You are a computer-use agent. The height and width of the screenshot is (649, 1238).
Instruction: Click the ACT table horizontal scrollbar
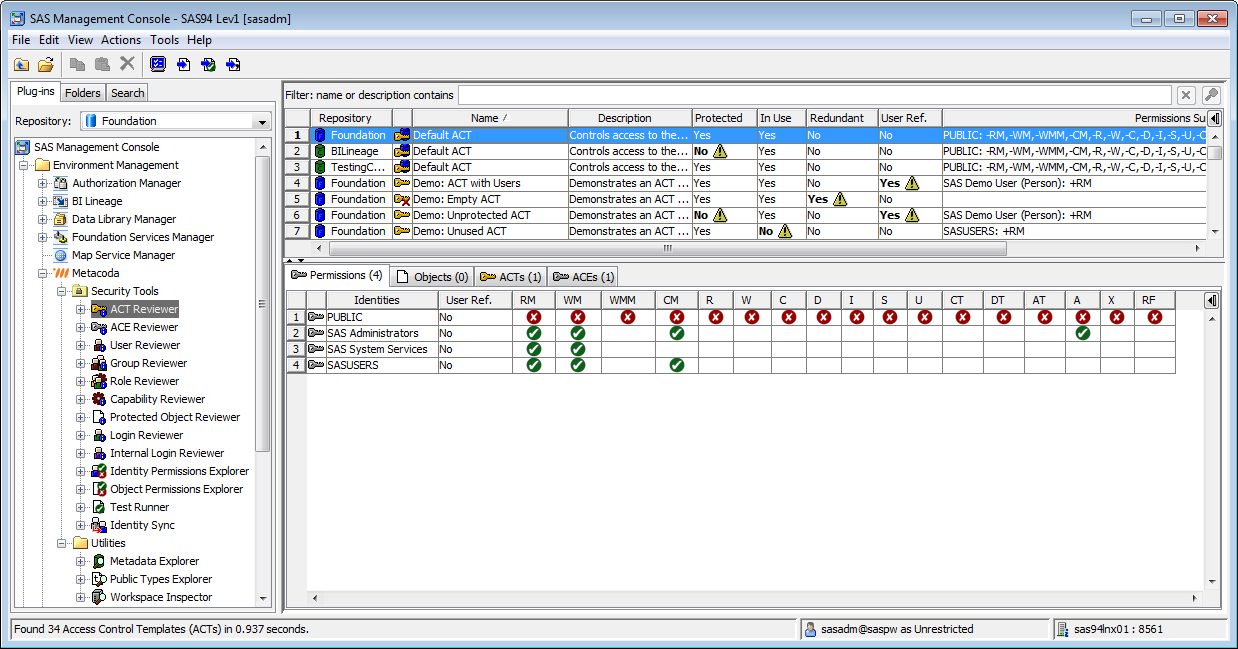(667, 248)
